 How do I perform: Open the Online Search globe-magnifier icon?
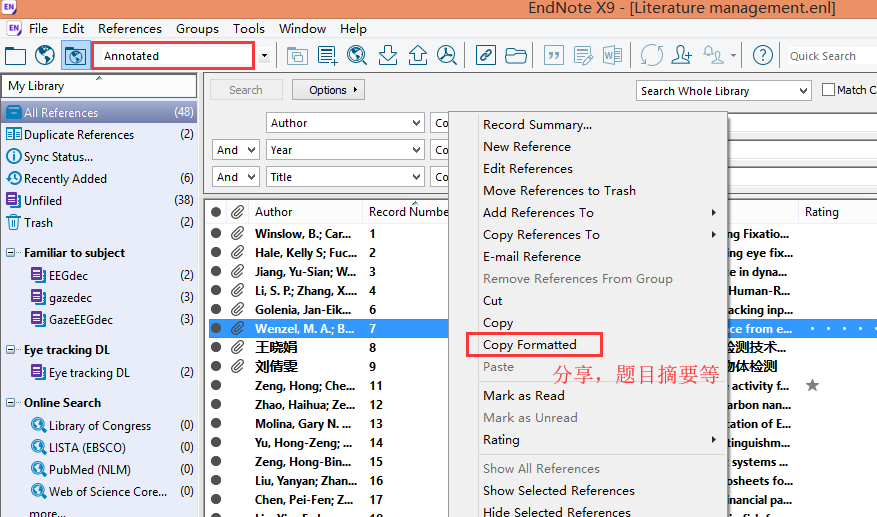(357, 55)
